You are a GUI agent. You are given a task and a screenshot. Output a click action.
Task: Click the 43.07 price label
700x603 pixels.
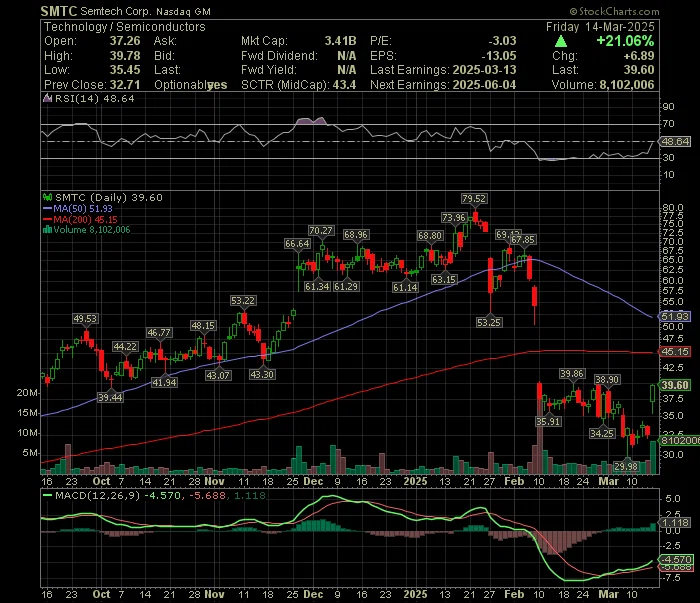point(218,375)
